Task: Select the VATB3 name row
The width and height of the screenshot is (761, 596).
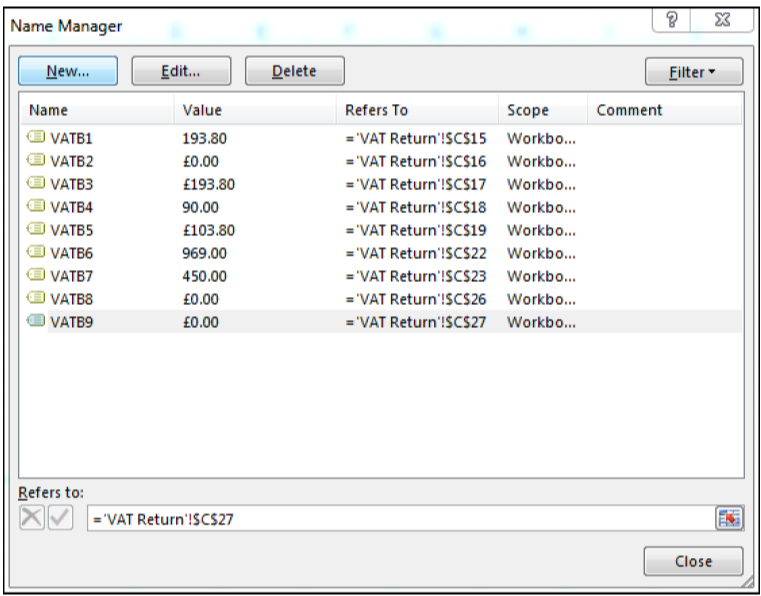Action: tap(381, 184)
